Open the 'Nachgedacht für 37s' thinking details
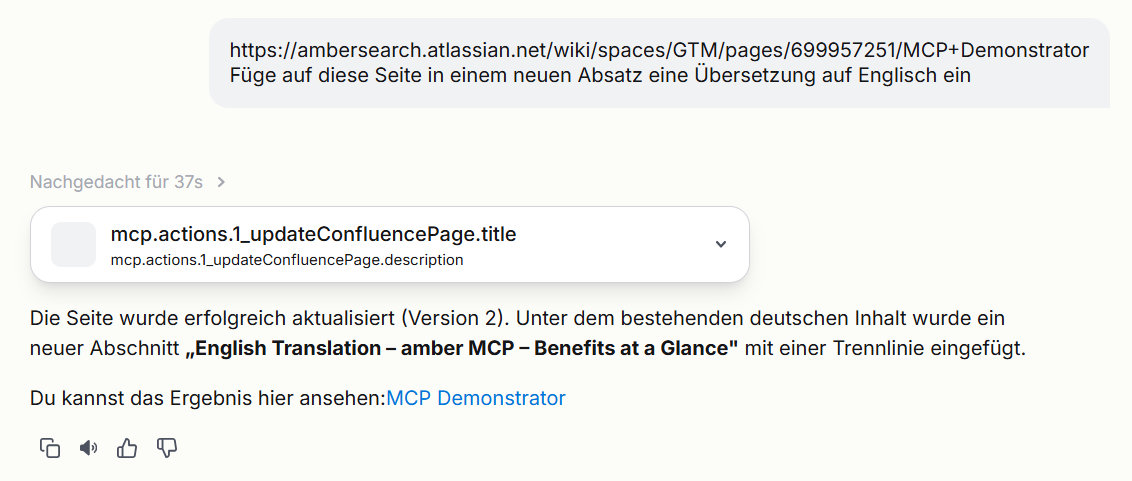1132x481 pixels. coord(116,182)
